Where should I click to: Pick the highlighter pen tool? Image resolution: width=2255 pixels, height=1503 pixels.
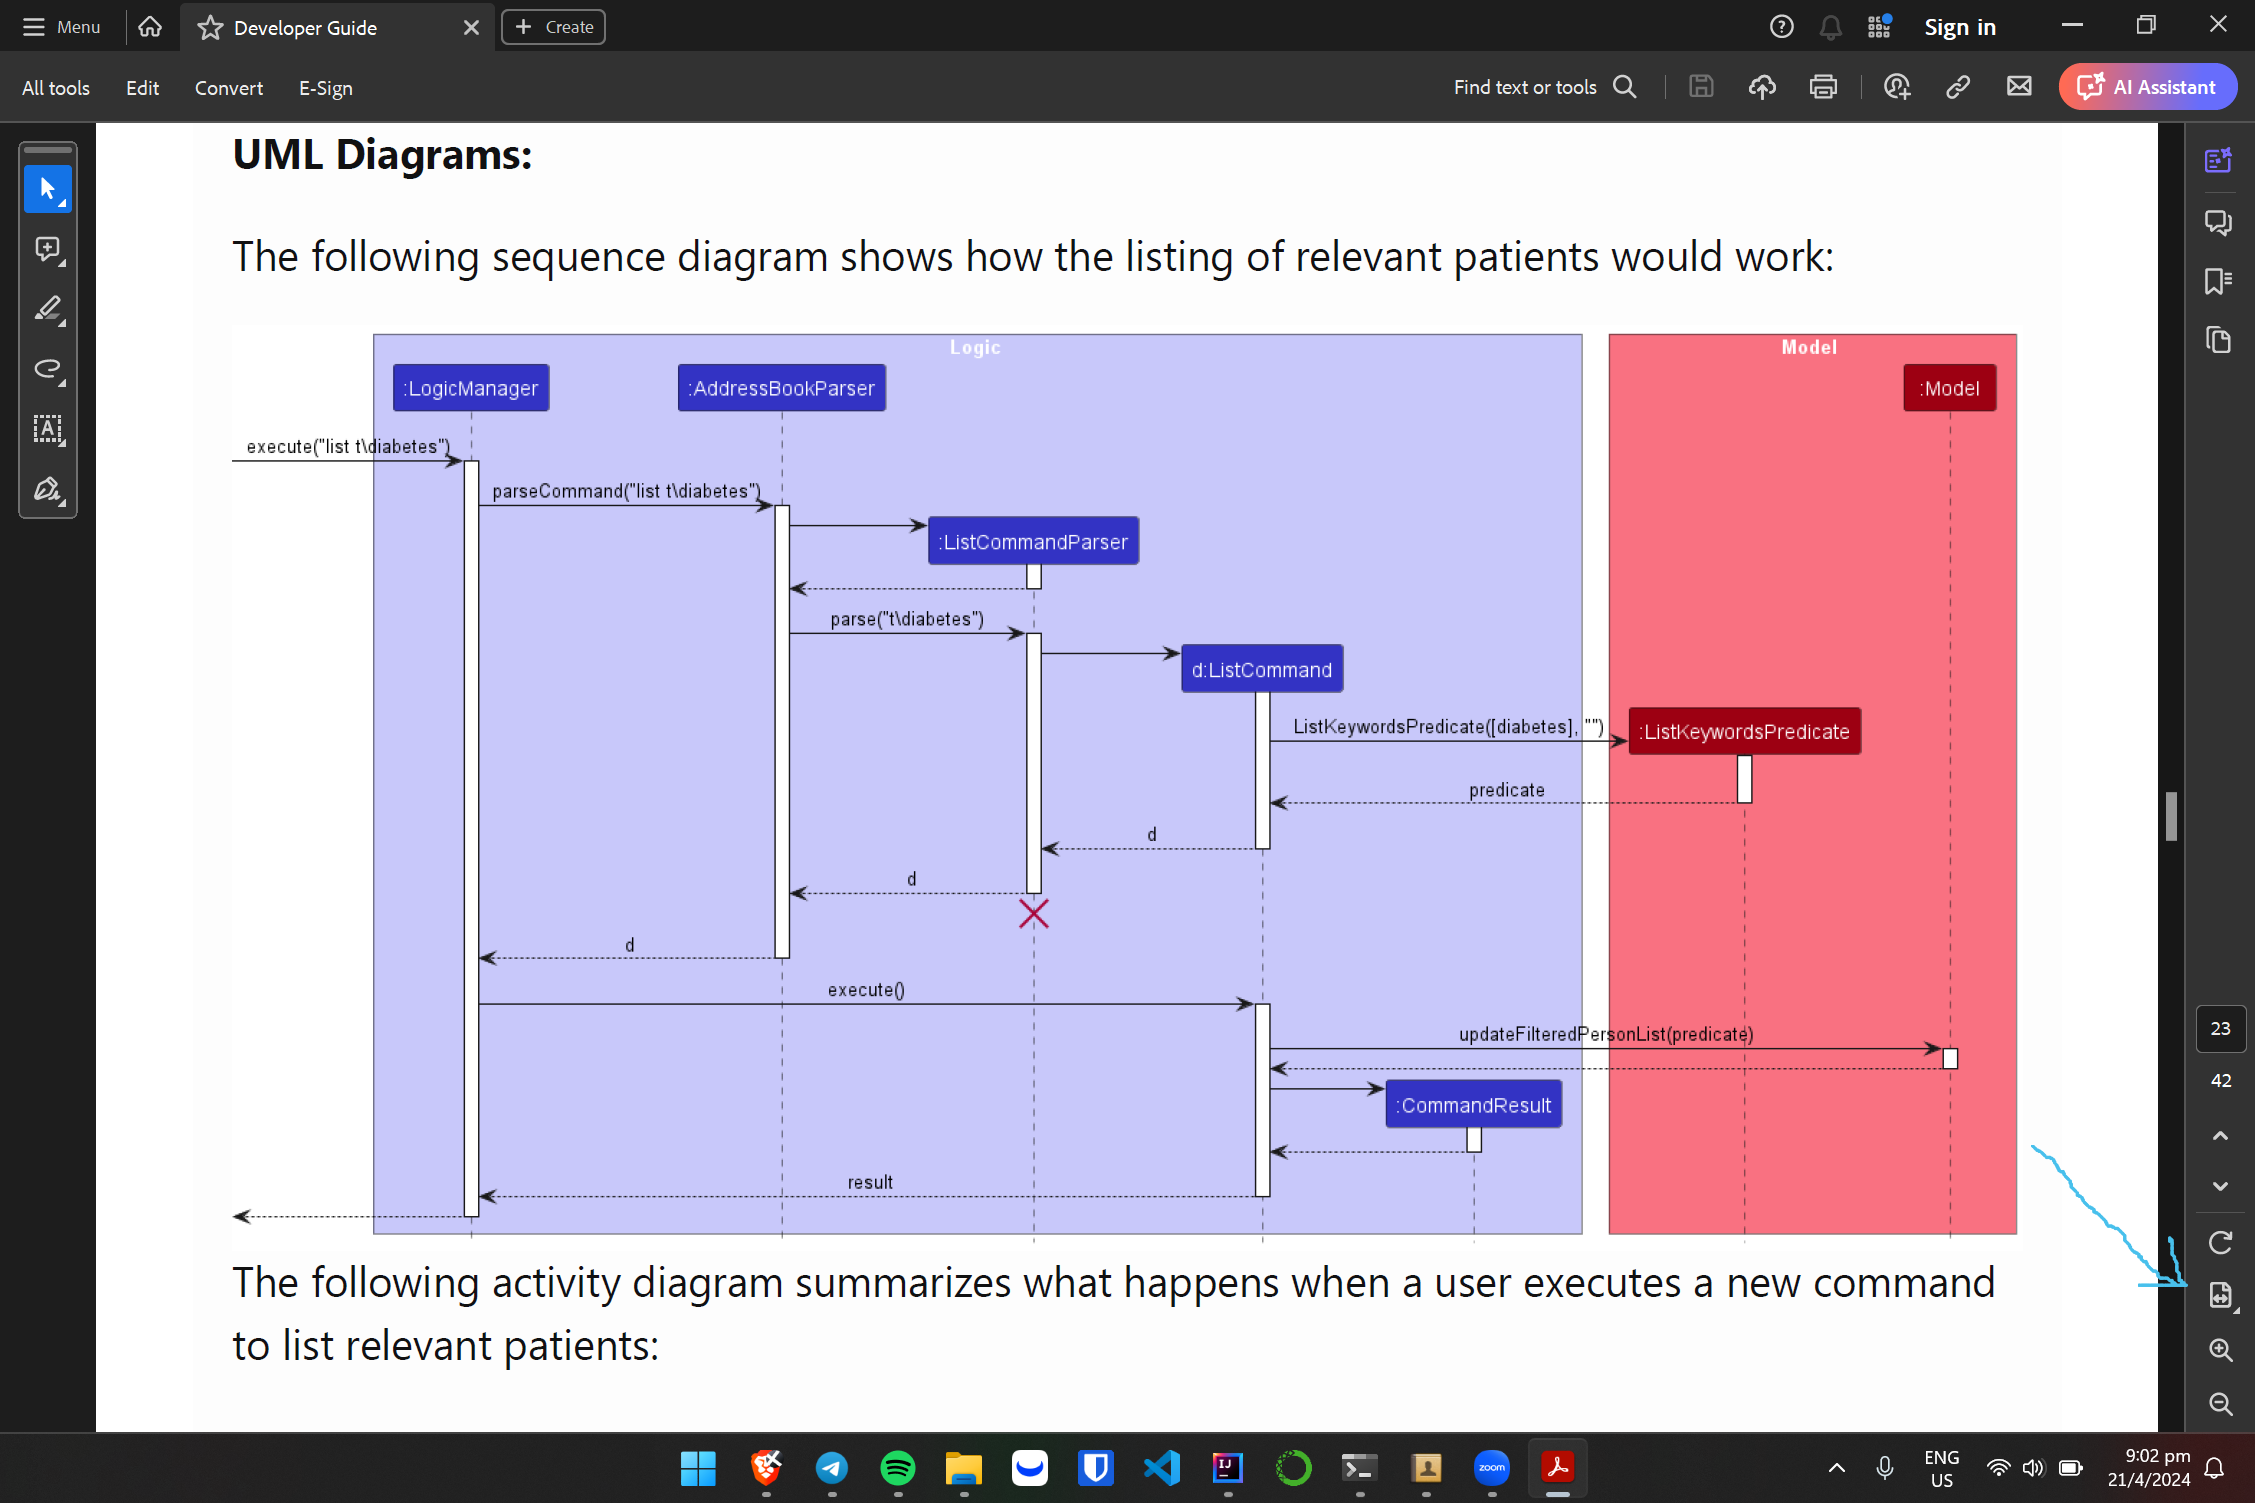(x=47, y=309)
